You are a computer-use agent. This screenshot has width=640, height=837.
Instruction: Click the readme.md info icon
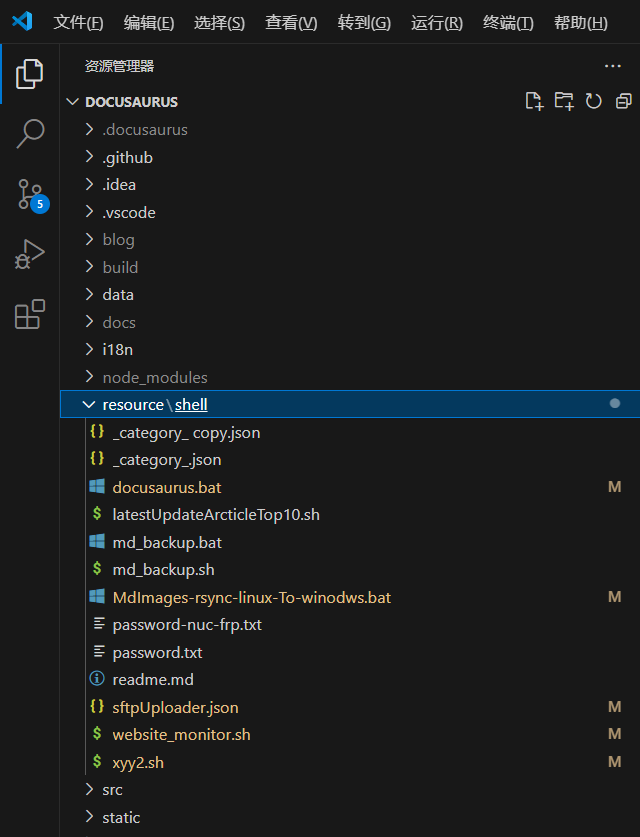point(97,679)
